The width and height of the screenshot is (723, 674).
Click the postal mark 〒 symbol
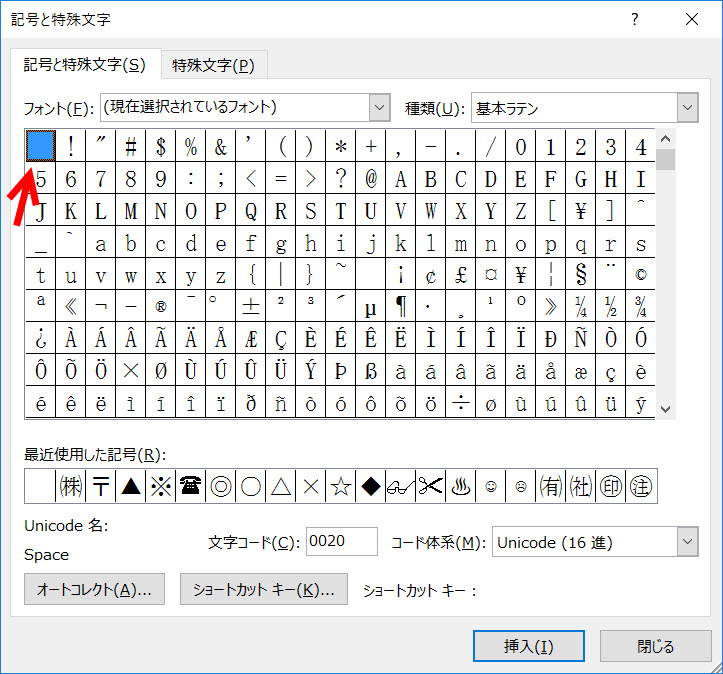coord(100,486)
